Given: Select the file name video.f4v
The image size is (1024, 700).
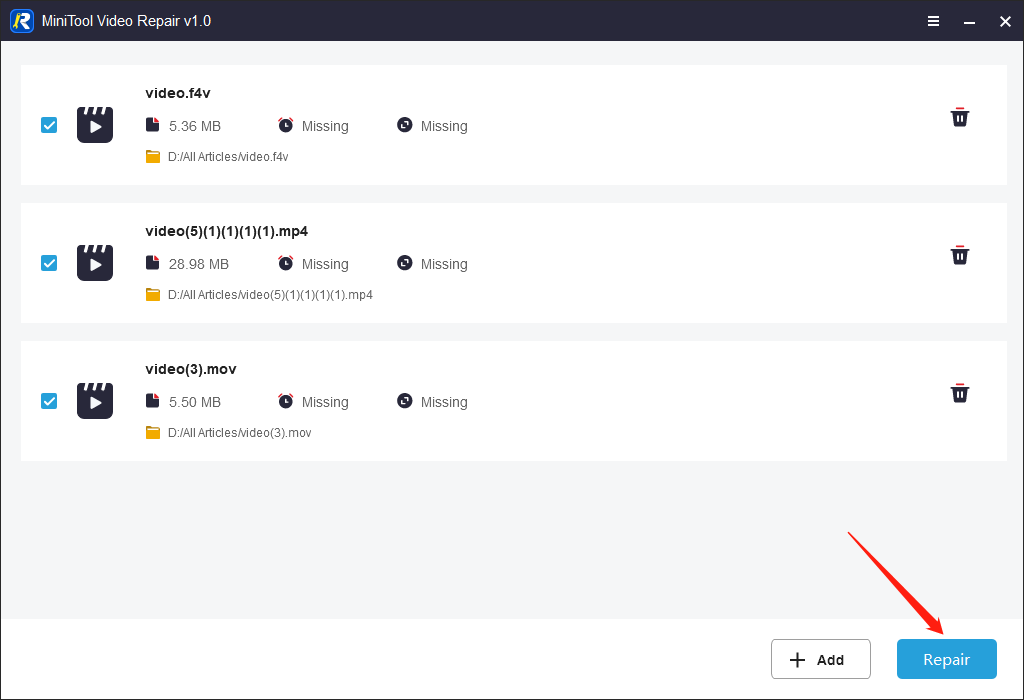Looking at the screenshot, I should point(178,93).
